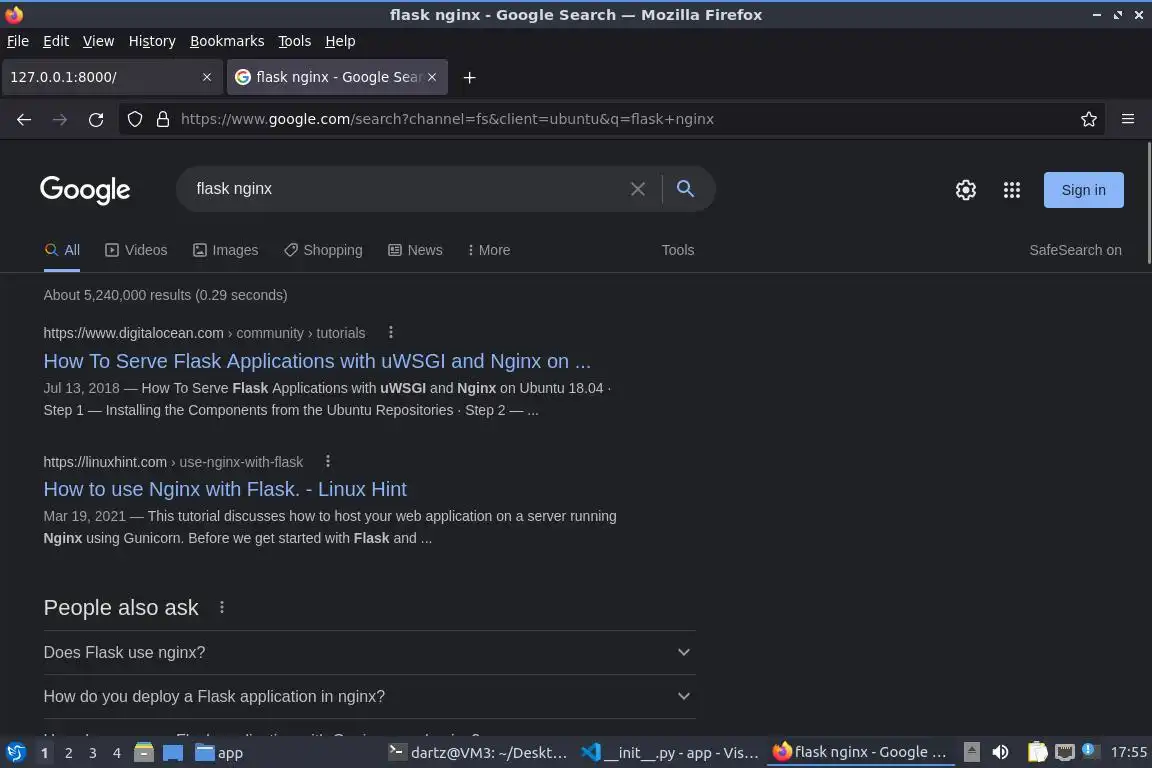Select the Videos search tab
The image size is (1152, 768).
click(136, 250)
